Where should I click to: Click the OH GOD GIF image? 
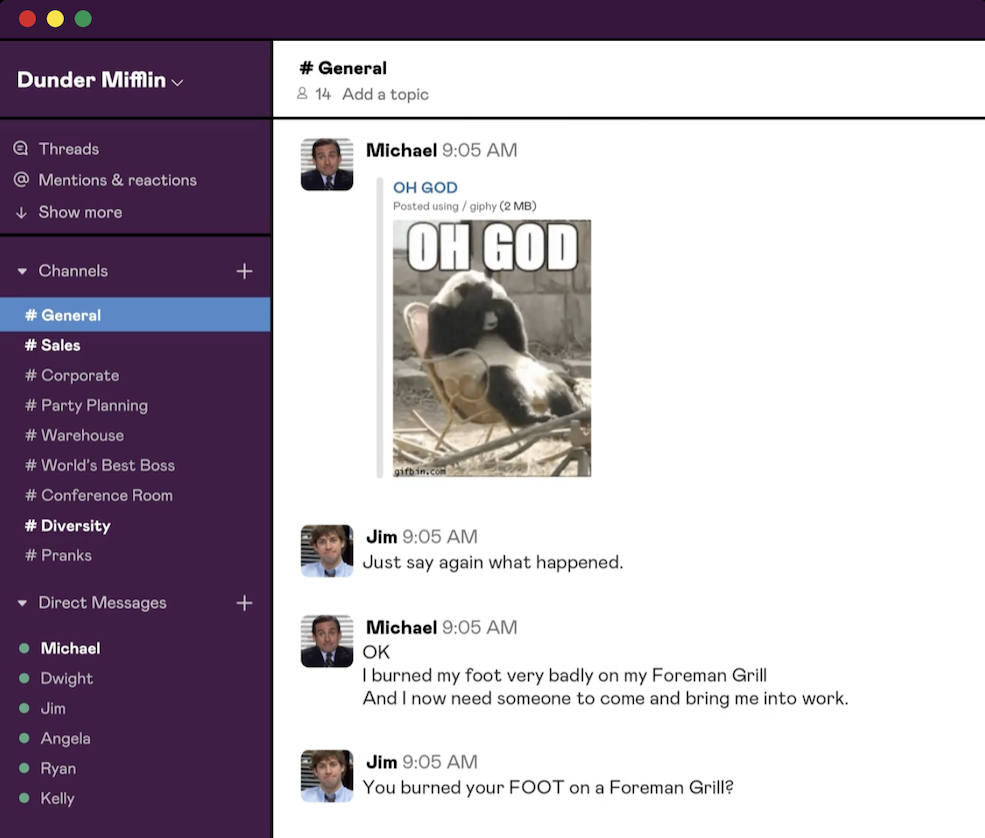pyautogui.click(x=491, y=347)
